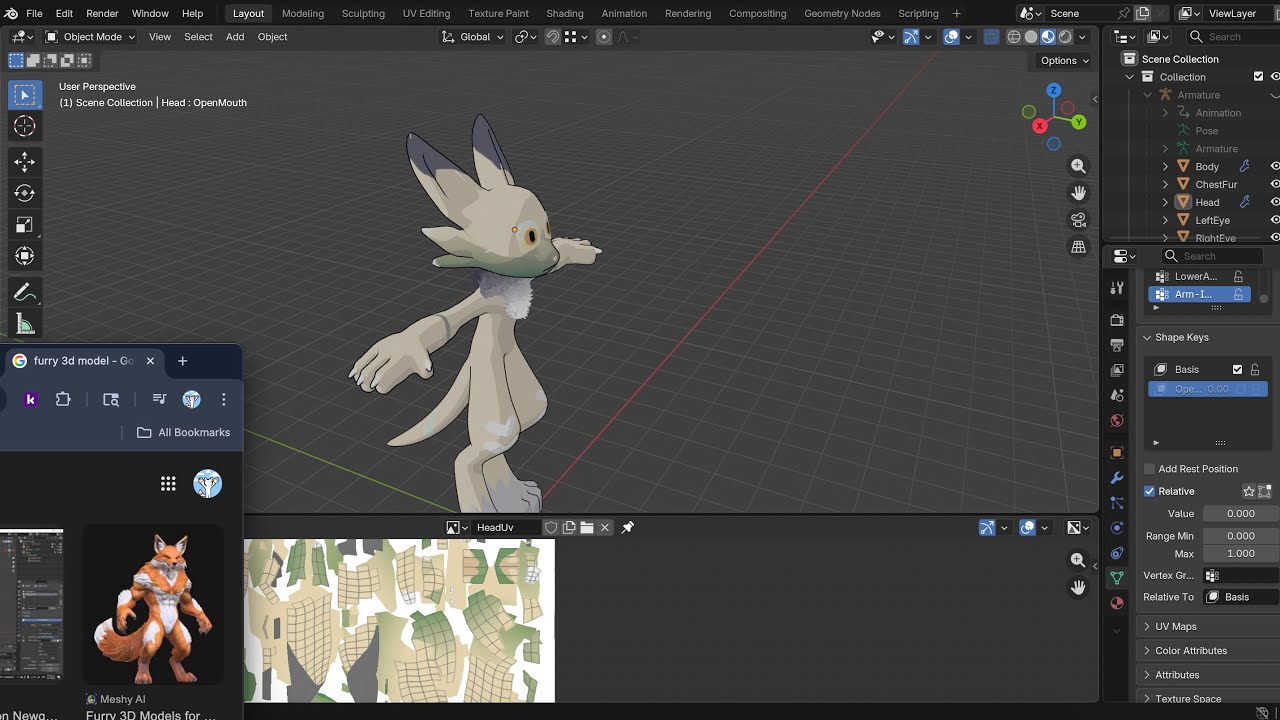Viewport: 1280px width, 720px height.
Task: Uncheck the Relative shape keys checkbox
Action: tap(1149, 491)
